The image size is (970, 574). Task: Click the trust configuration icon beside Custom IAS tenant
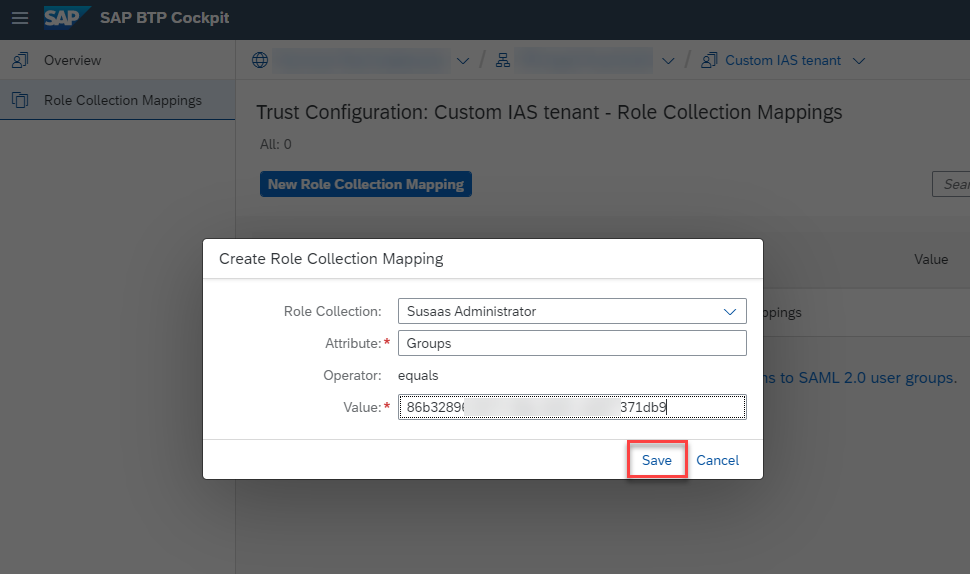[x=709, y=60]
